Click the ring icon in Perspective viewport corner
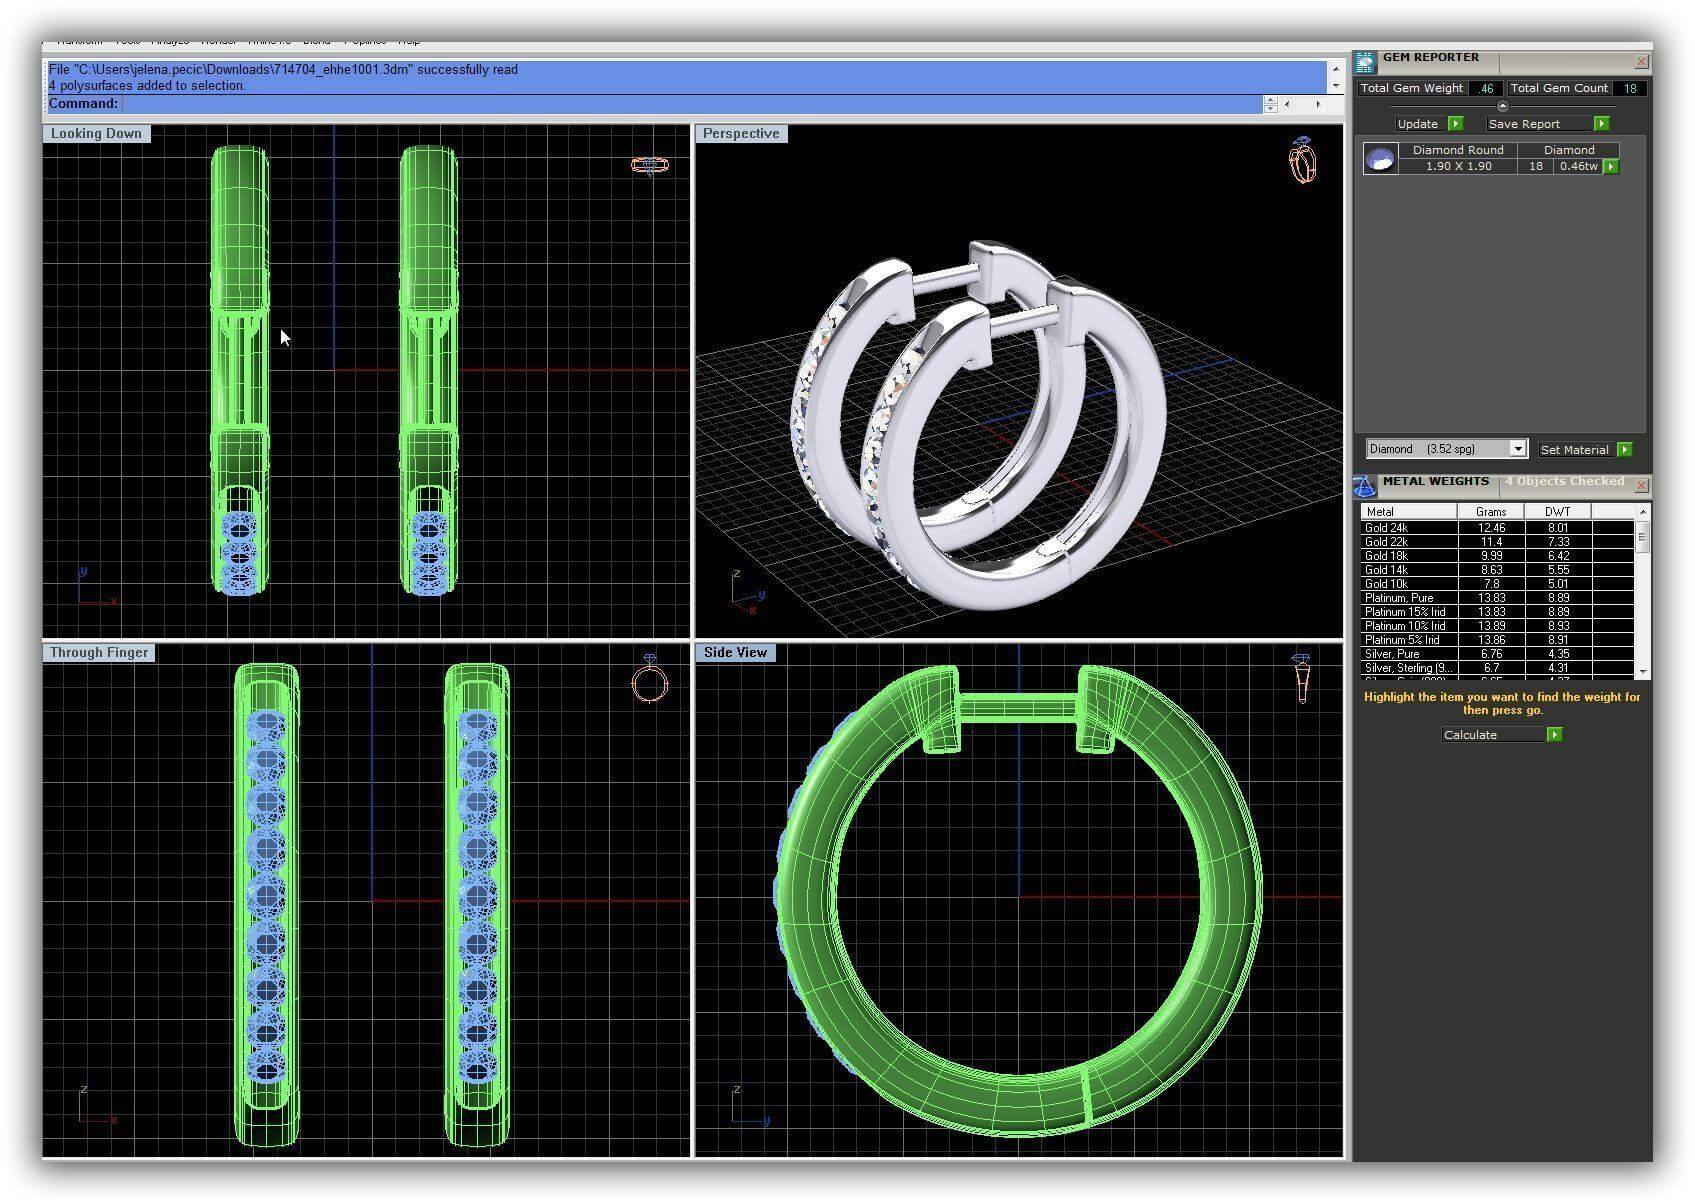Viewport: 1695px width, 1204px height. tap(1302, 160)
